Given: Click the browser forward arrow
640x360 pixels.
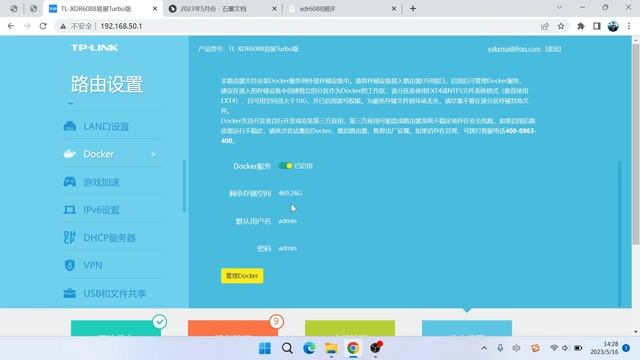Looking at the screenshot, I should click(27, 26).
